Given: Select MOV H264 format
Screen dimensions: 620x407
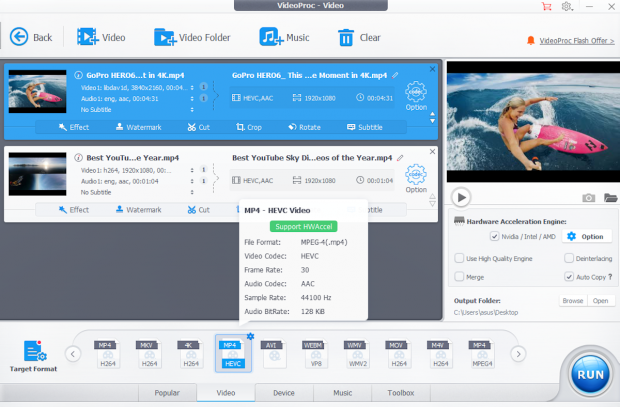Looking at the screenshot, I should coord(399,353).
